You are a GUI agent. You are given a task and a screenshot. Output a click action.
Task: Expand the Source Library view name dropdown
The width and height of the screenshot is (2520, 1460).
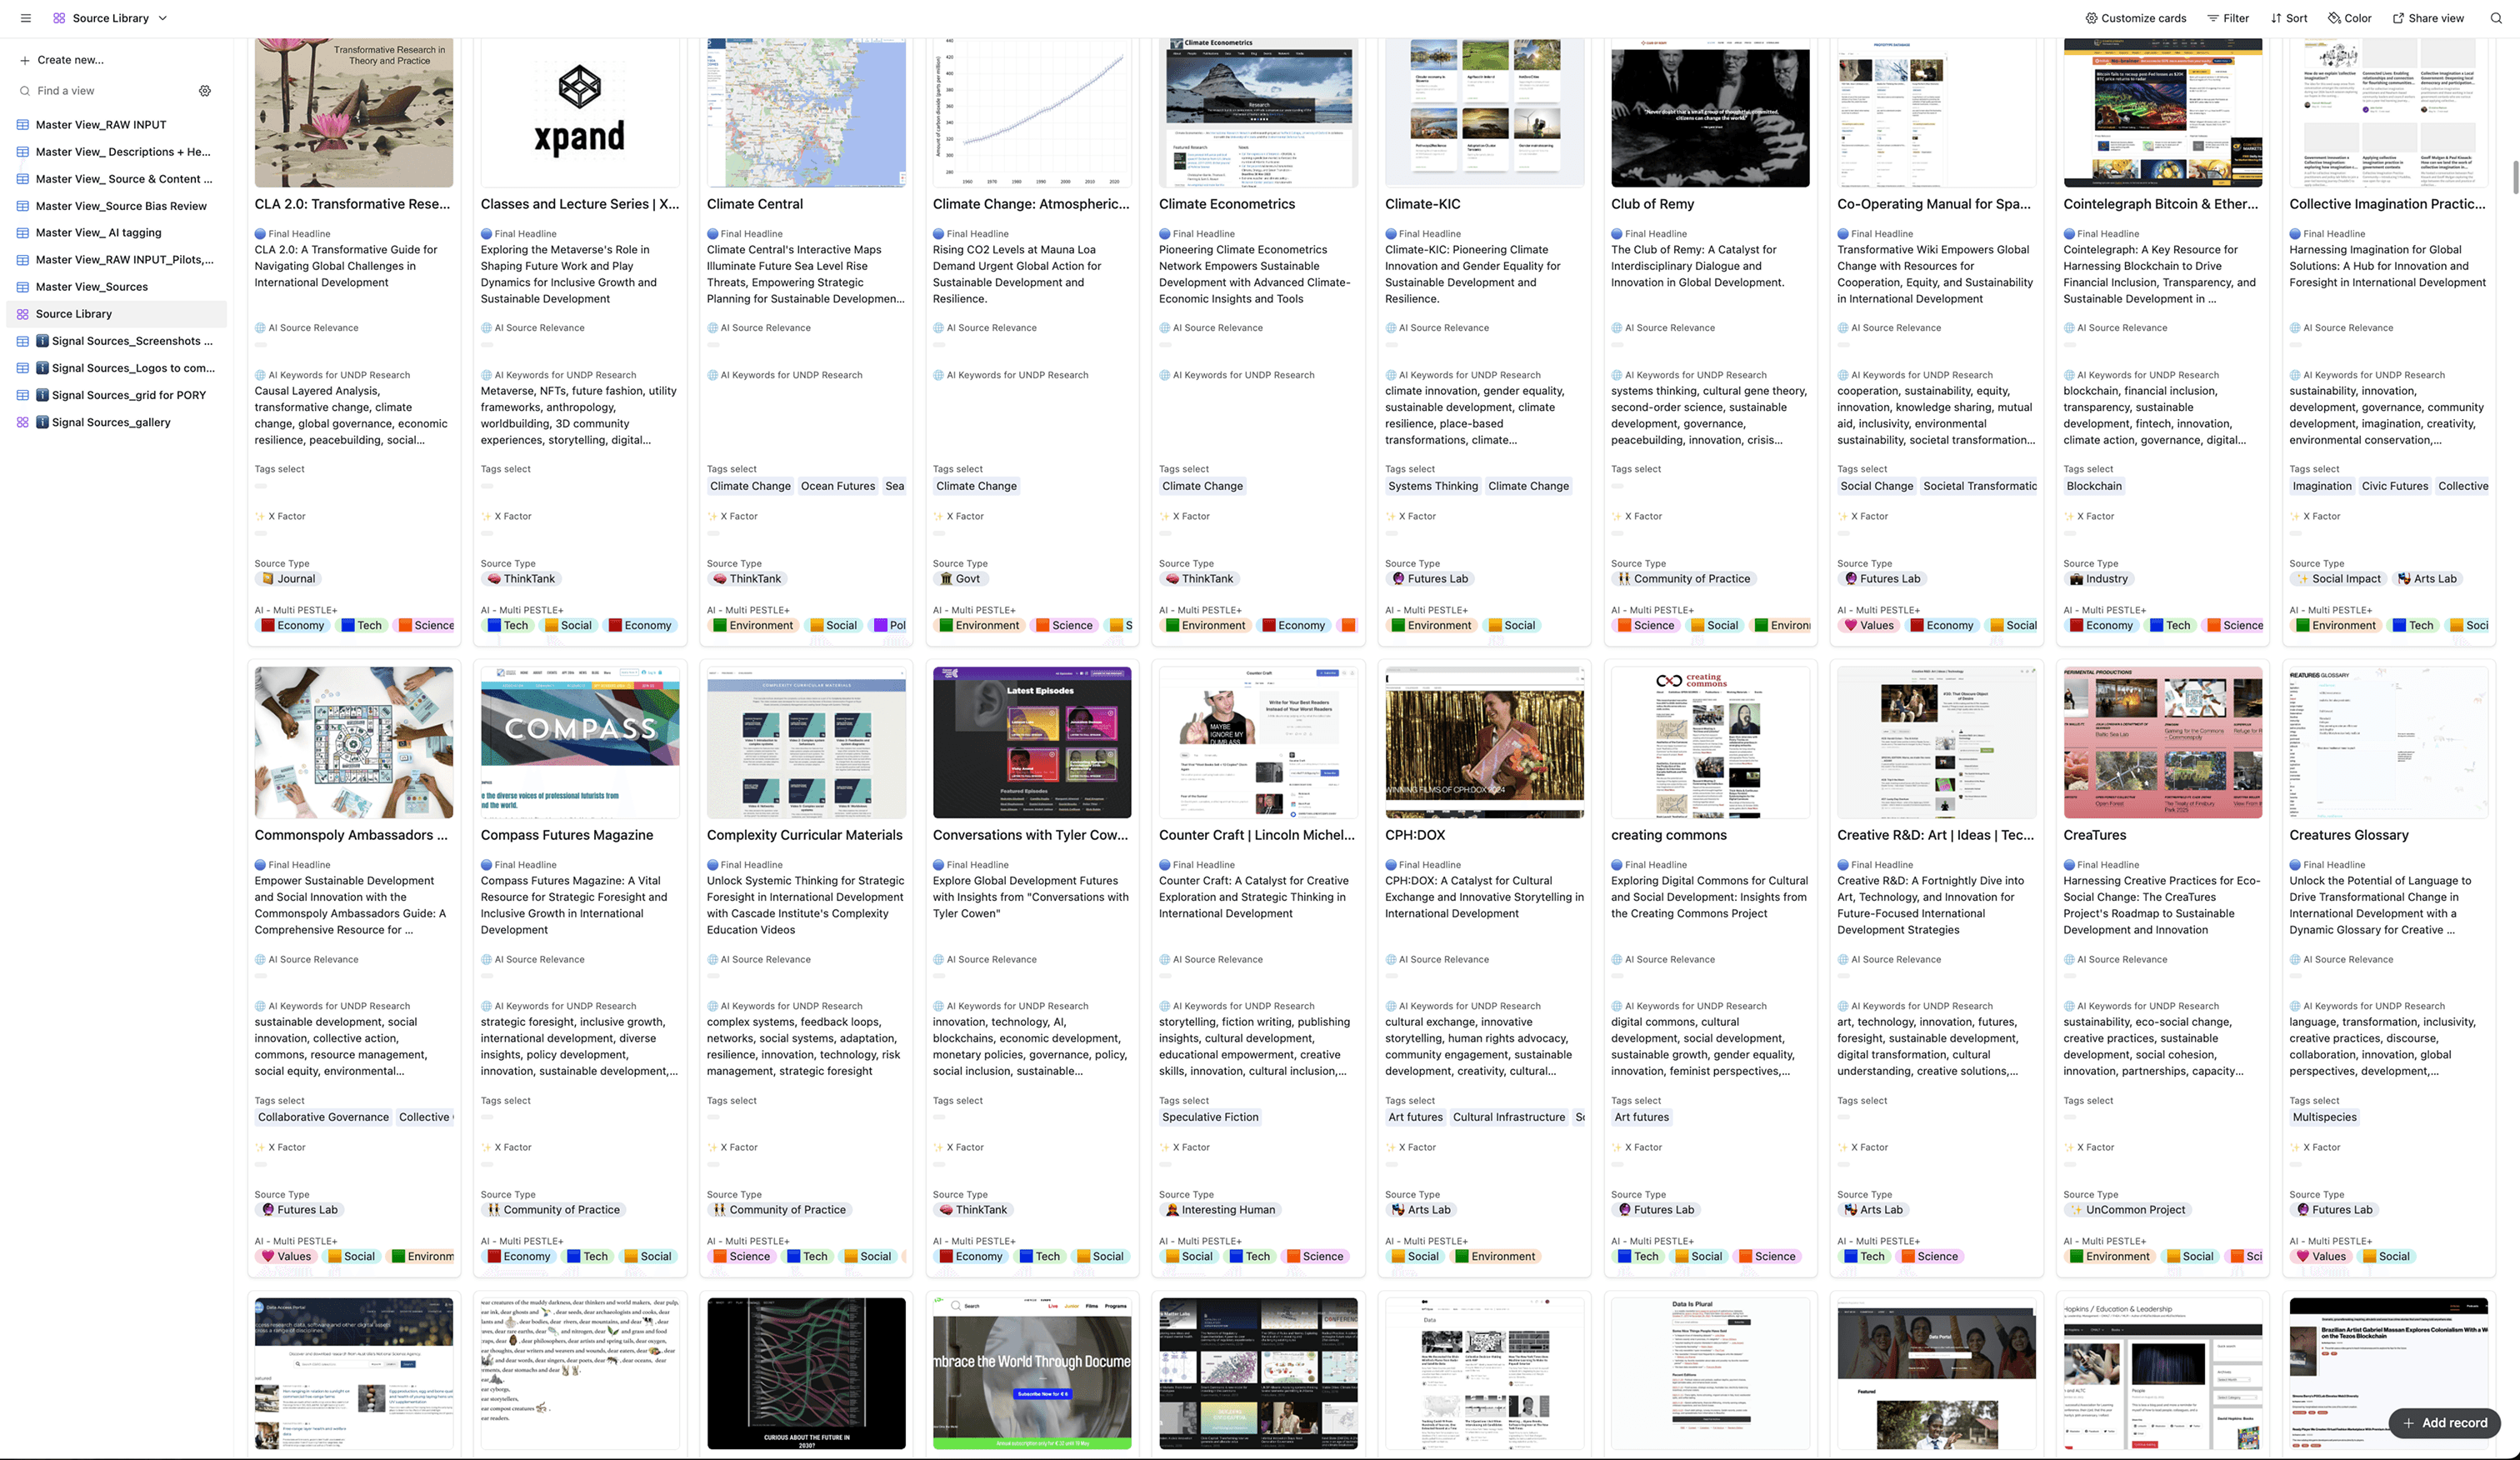163,18
